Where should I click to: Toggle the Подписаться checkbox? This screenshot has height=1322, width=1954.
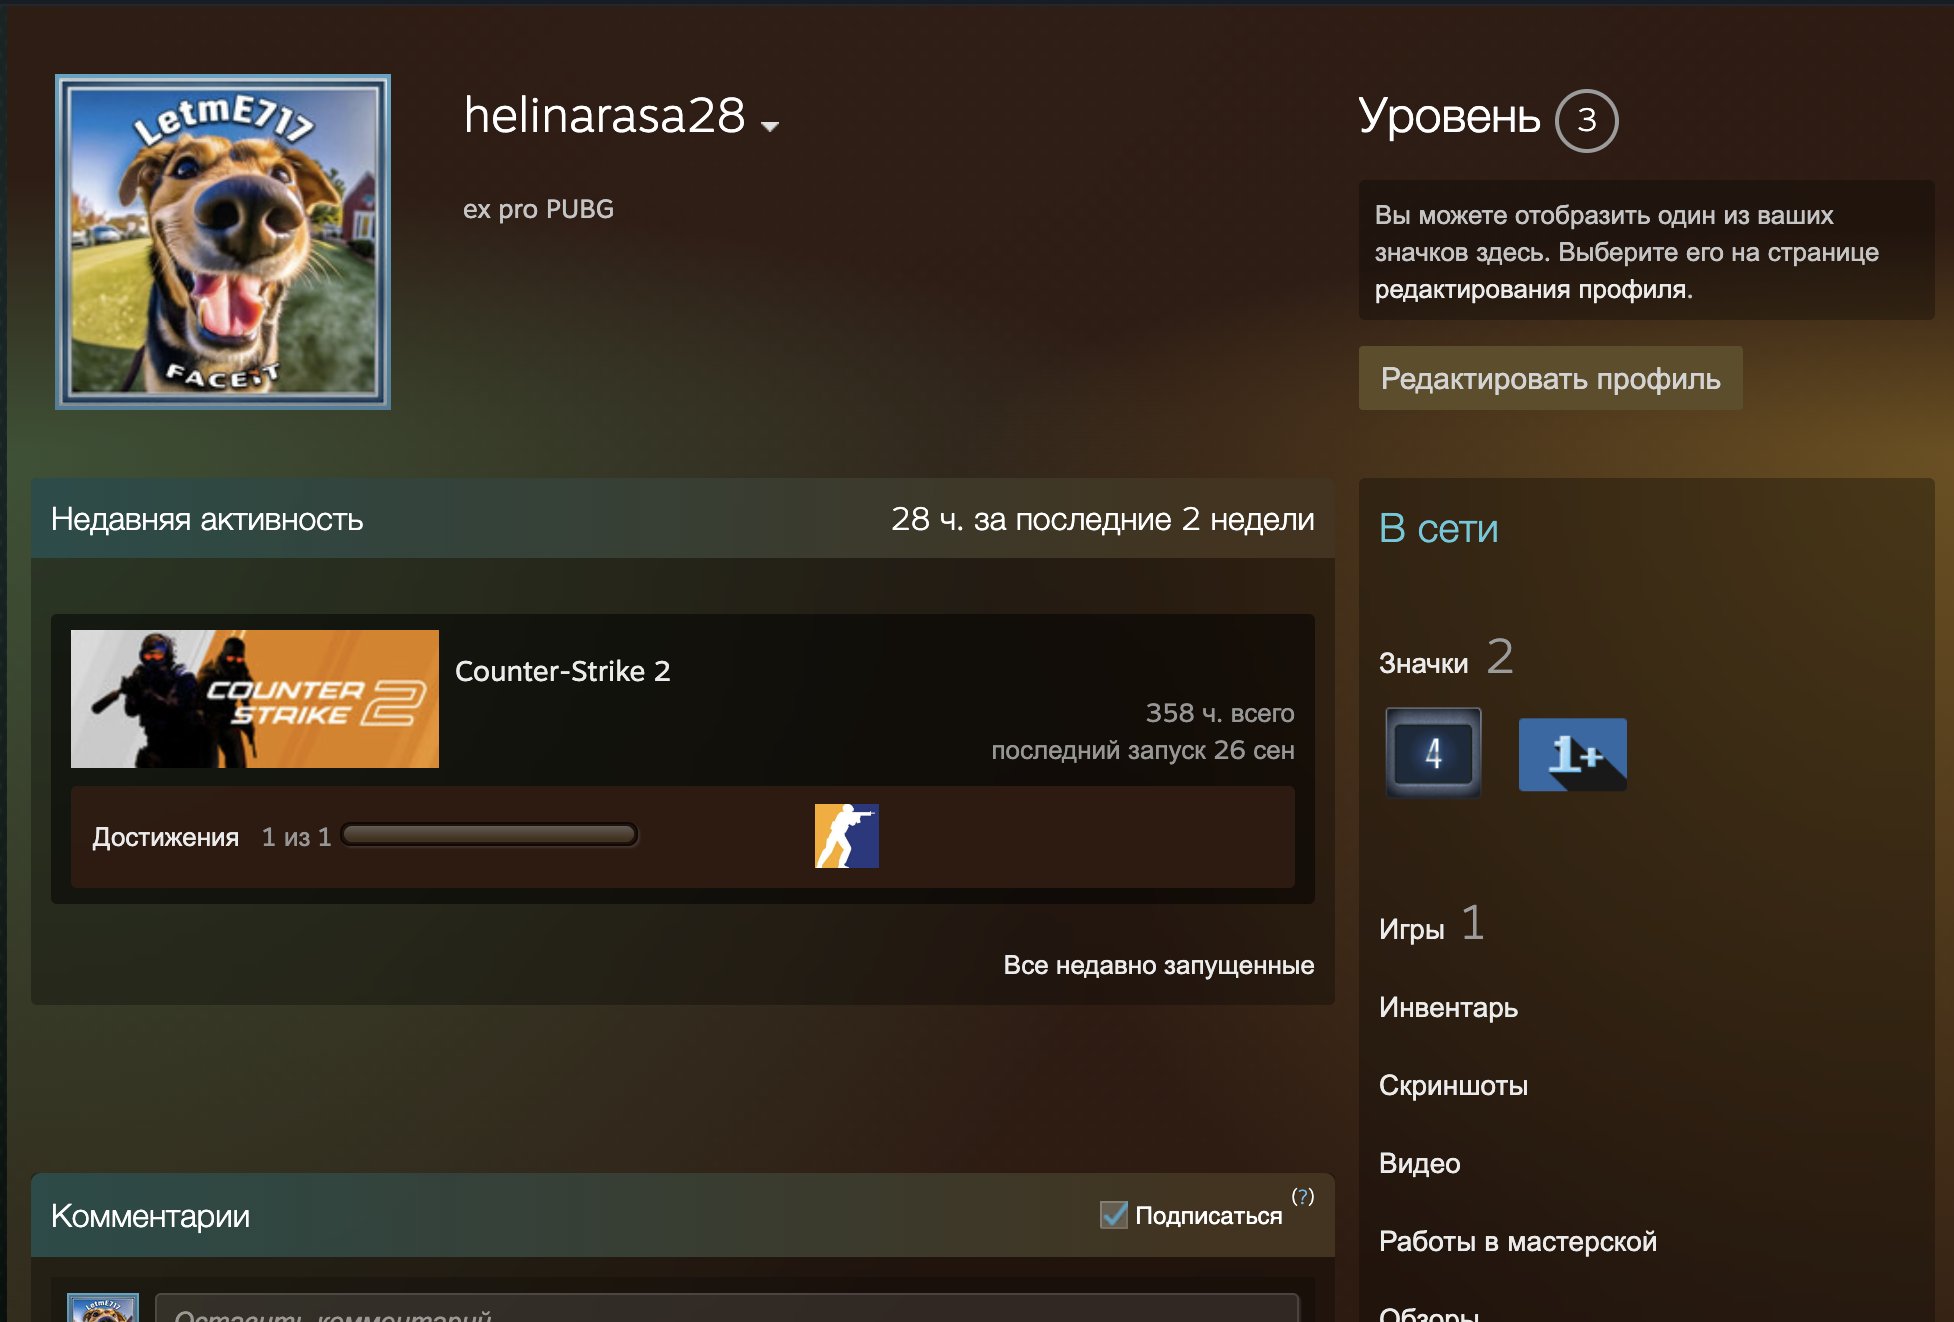1113,1215
